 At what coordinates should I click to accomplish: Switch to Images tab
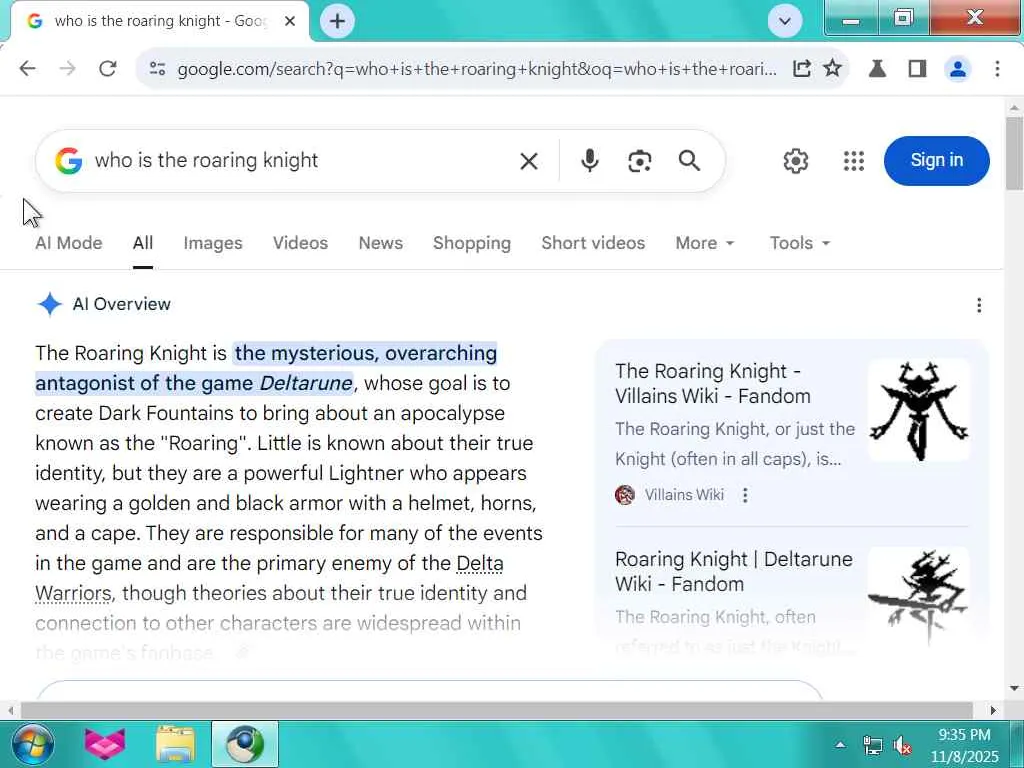pos(213,243)
